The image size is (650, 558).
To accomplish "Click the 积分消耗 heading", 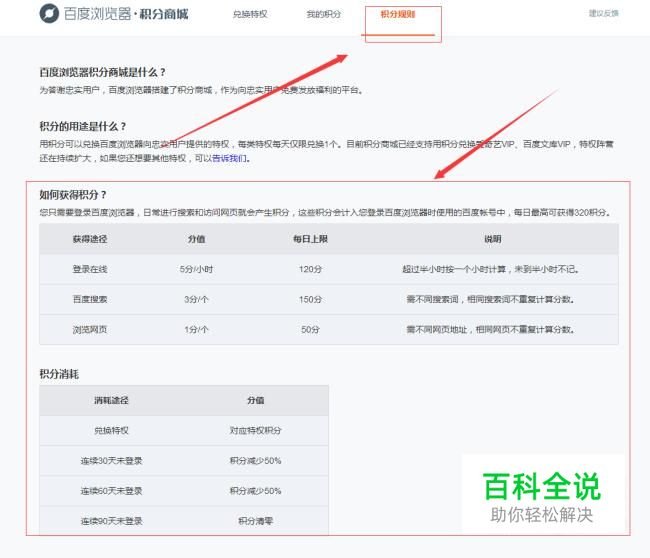I will coord(59,374).
